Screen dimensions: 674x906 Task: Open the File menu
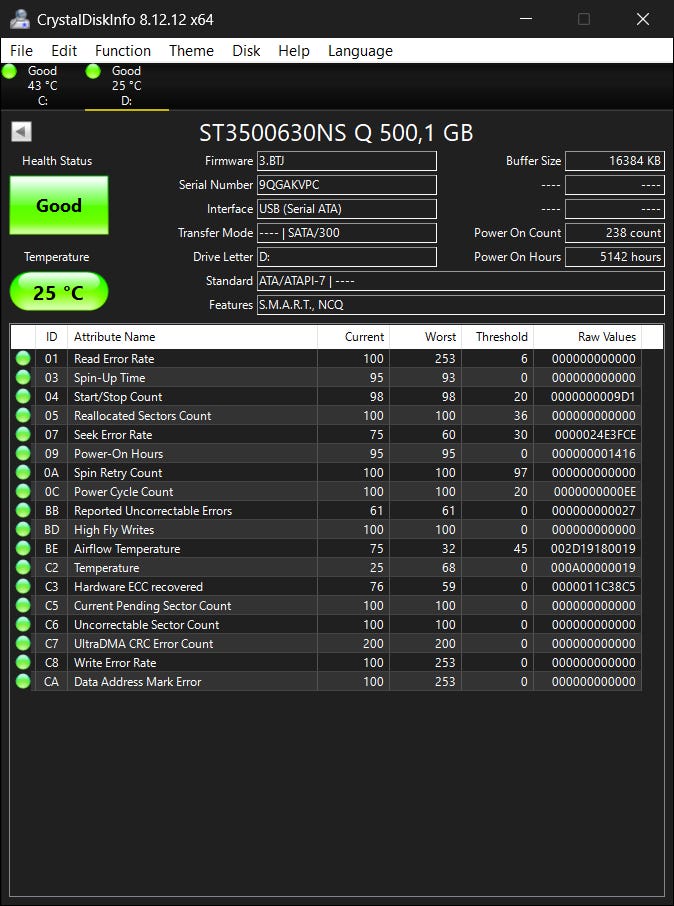click(21, 51)
